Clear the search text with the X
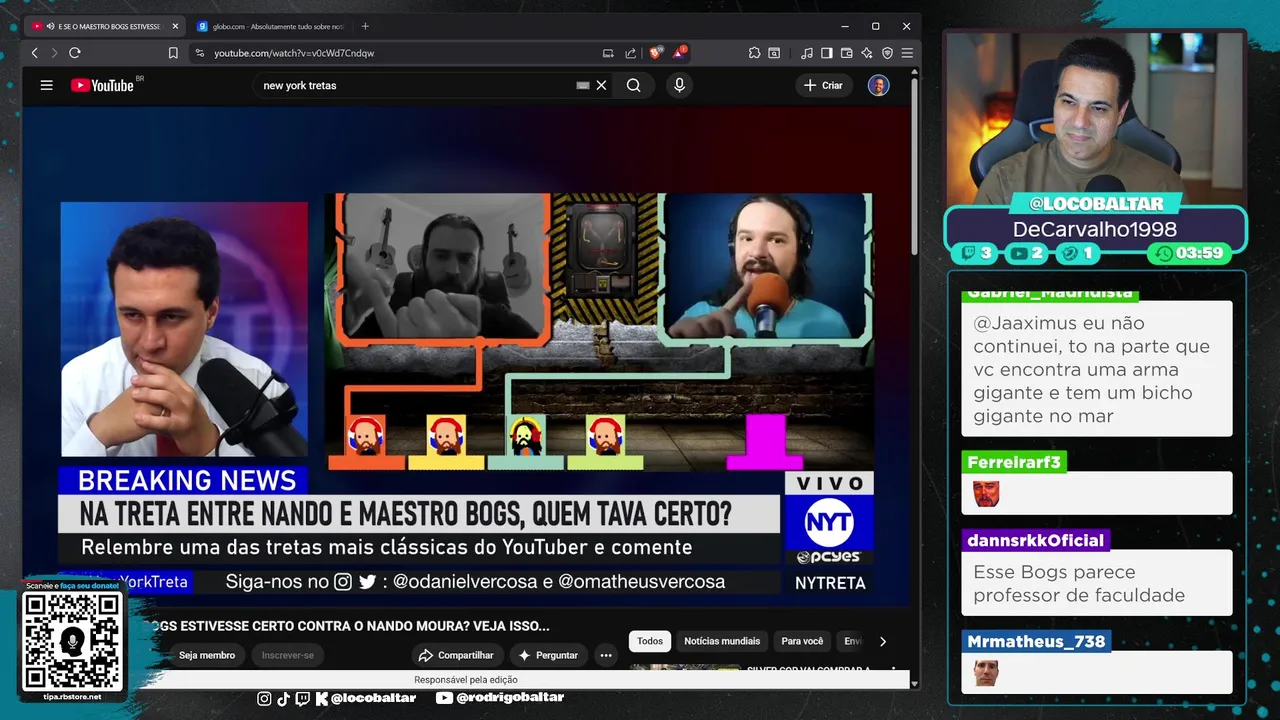The height and width of the screenshot is (720, 1280). pyautogui.click(x=601, y=85)
